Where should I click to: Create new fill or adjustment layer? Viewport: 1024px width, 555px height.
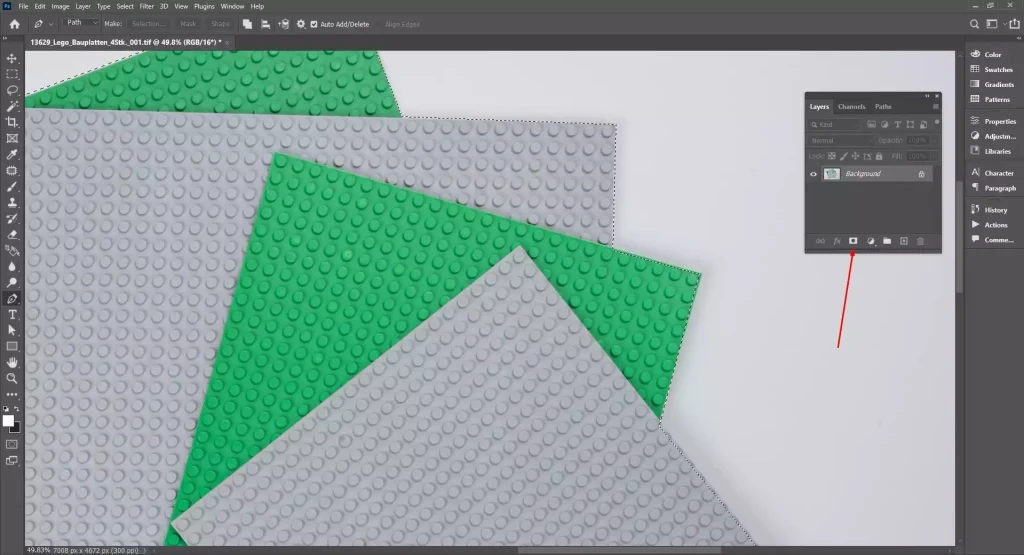point(871,241)
